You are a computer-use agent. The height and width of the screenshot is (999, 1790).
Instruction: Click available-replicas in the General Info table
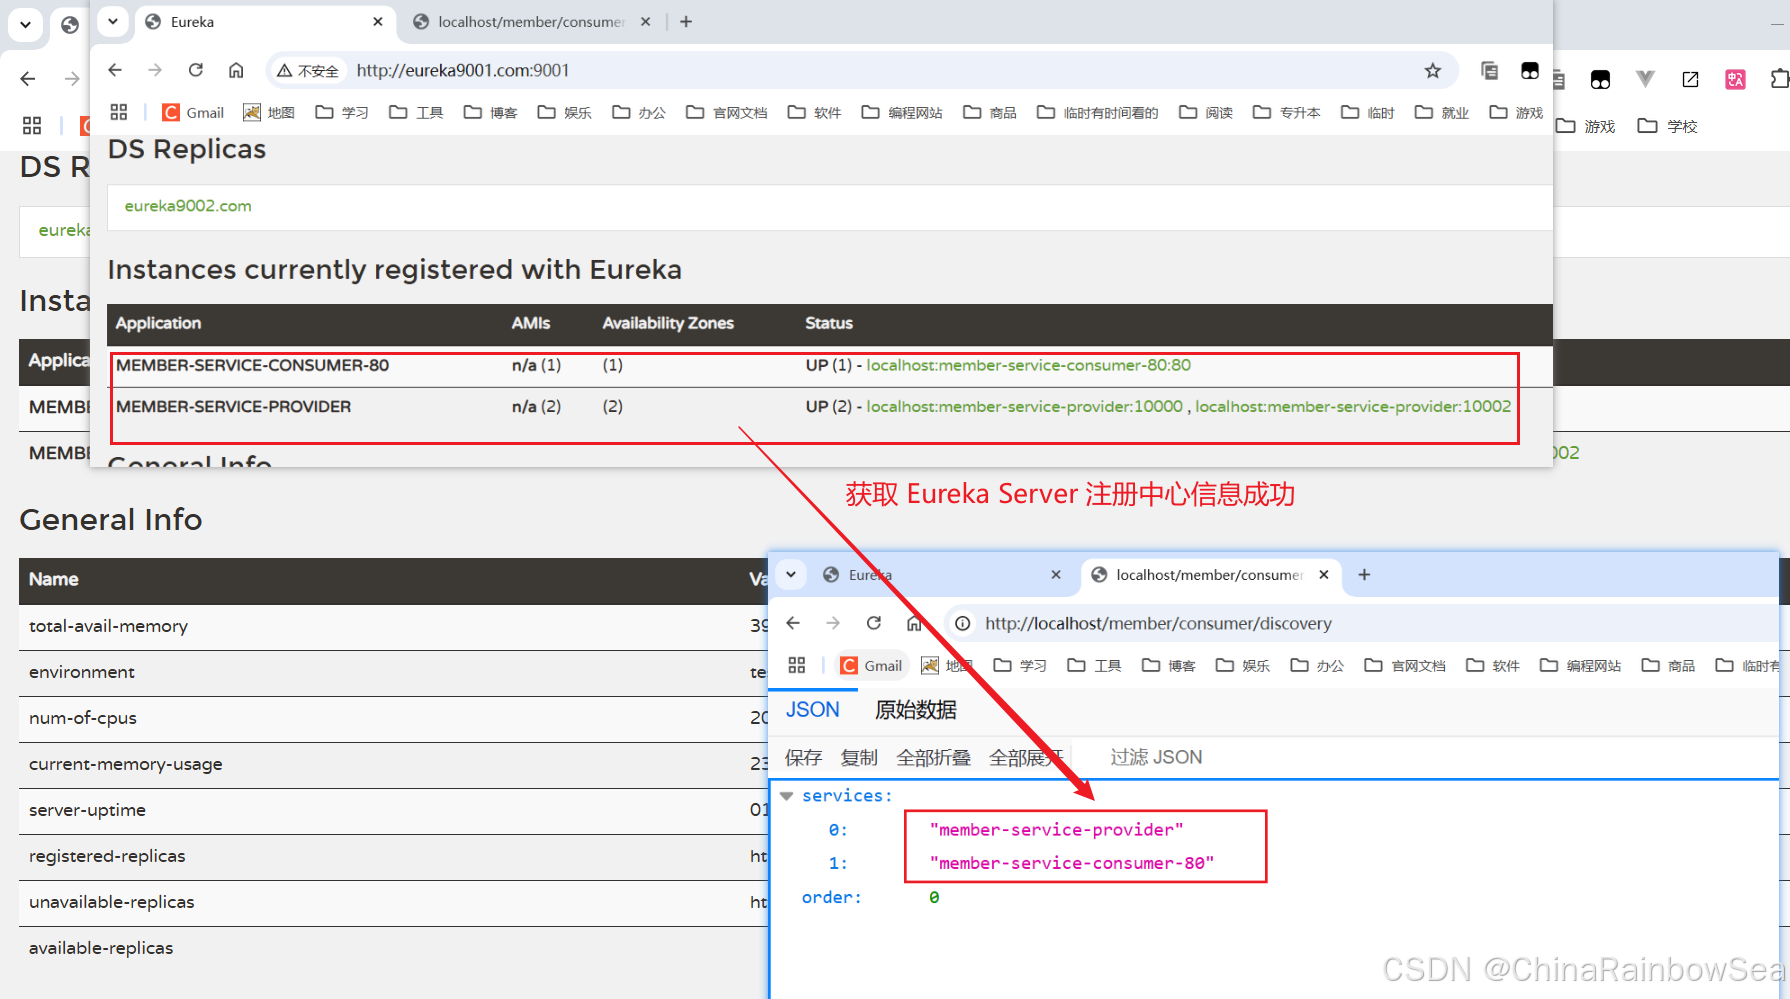coord(101,948)
